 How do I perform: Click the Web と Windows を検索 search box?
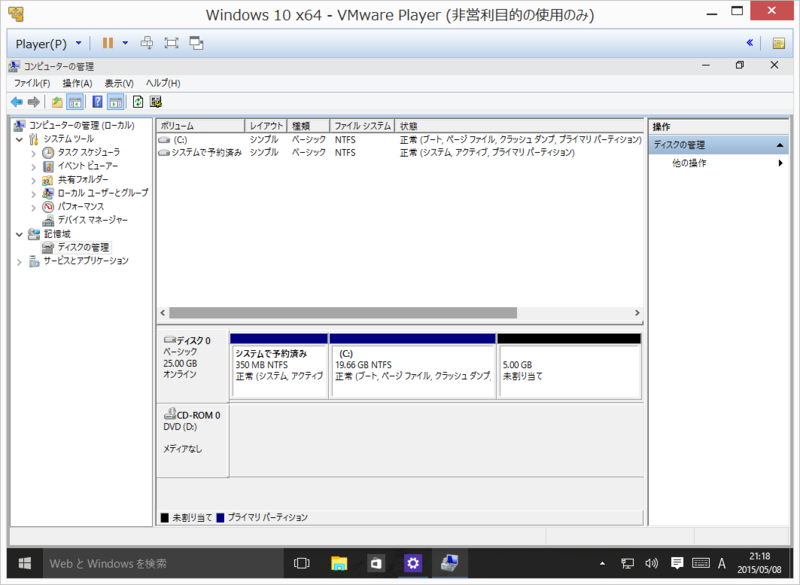163,564
